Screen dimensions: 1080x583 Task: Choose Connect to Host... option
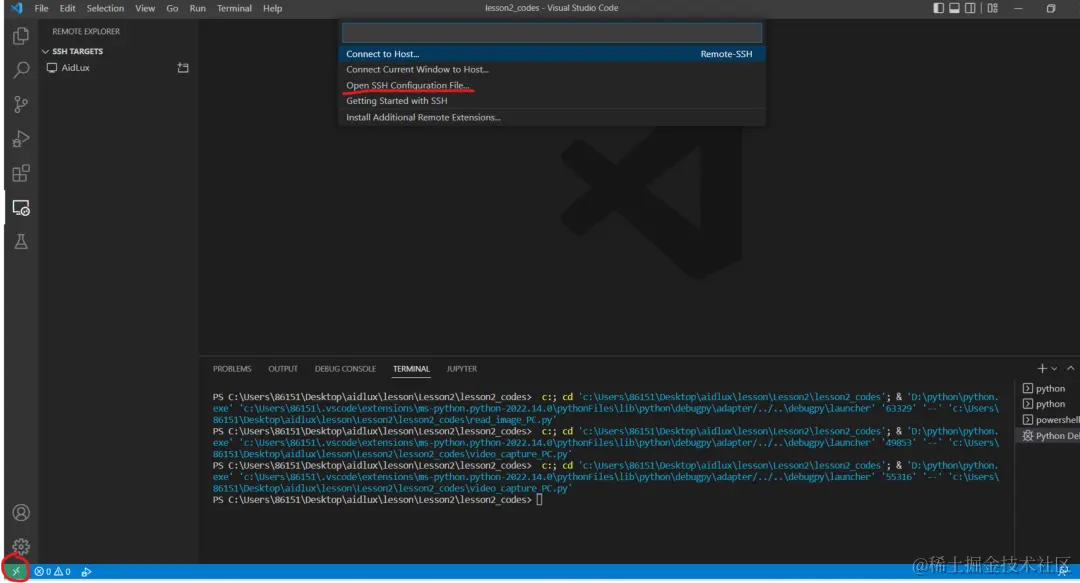552,54
